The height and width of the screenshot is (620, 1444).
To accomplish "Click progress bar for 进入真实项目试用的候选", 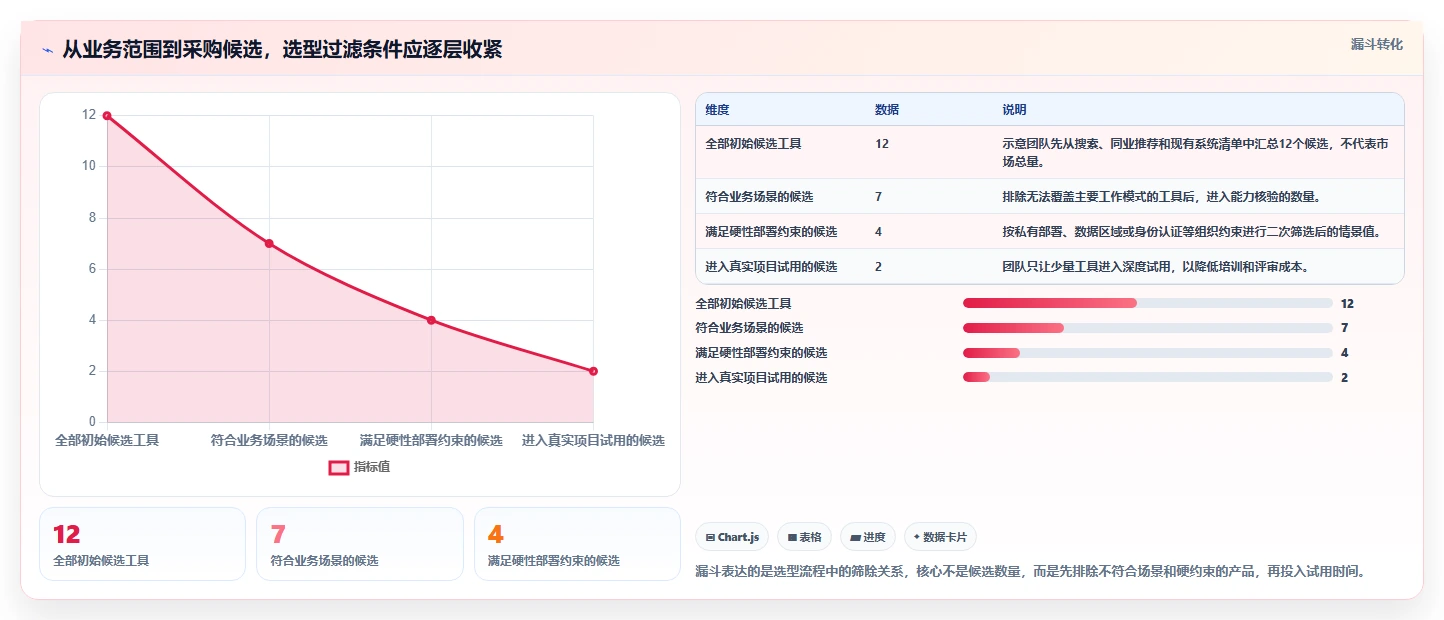I will click(1147, 377).
